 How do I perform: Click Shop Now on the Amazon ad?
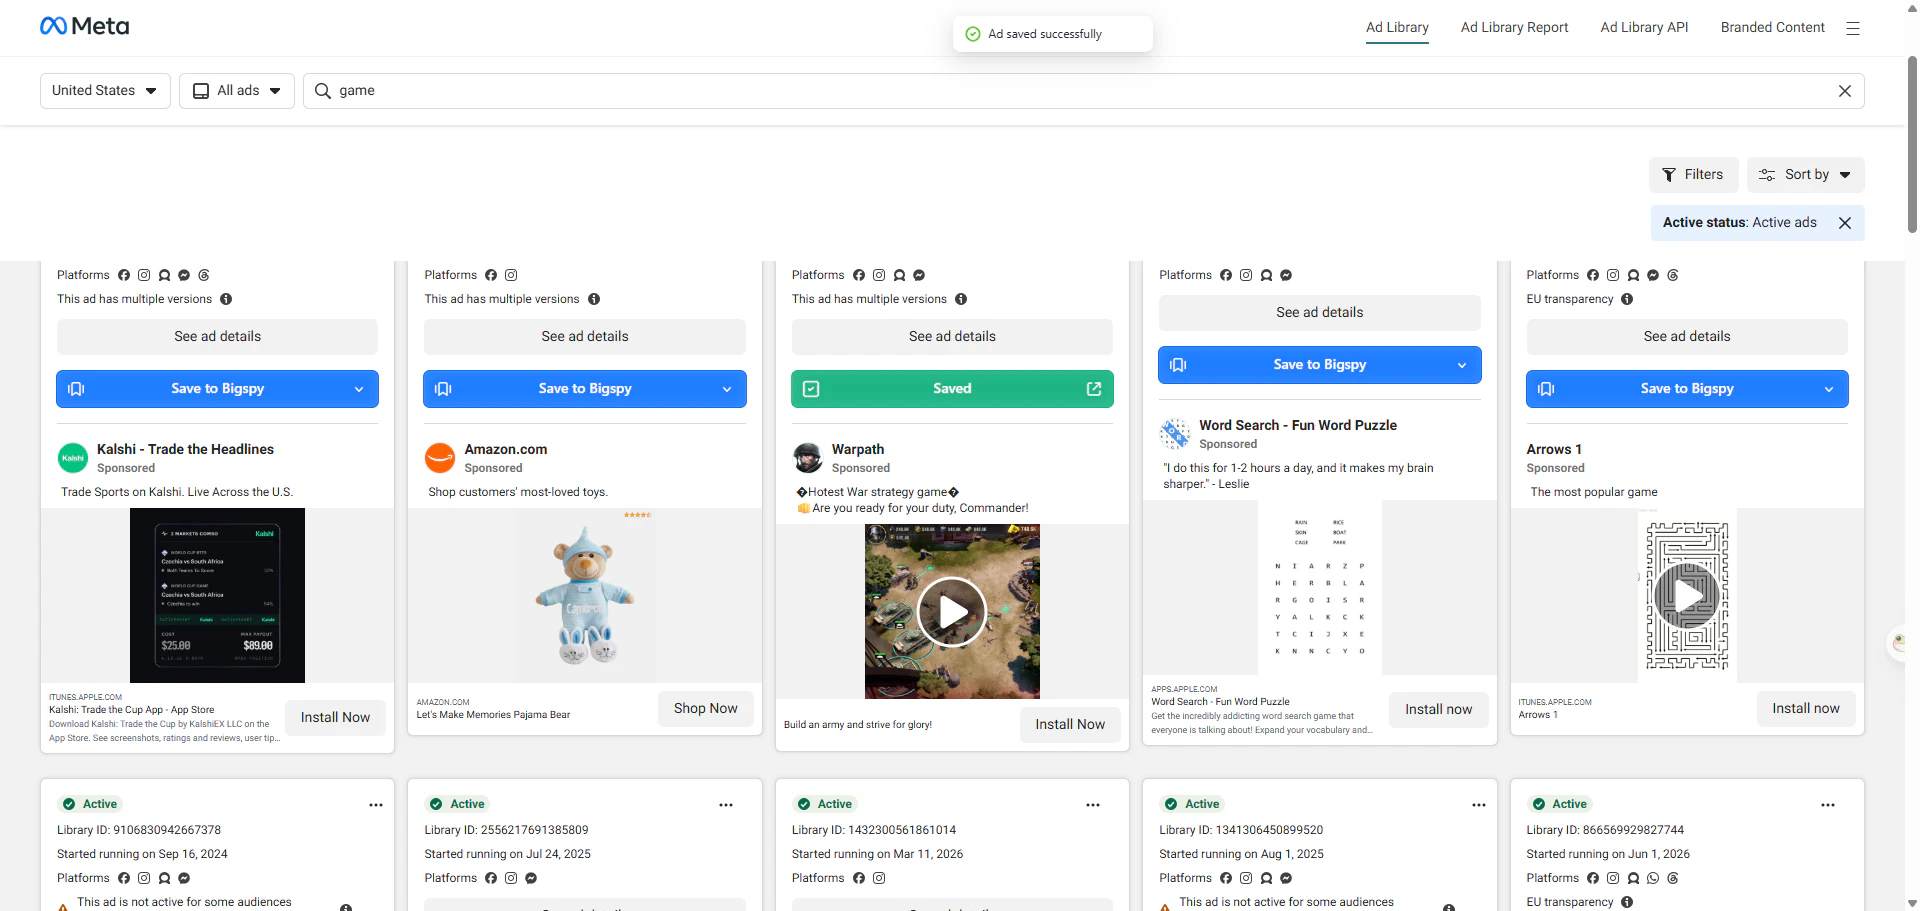[706, 709]
